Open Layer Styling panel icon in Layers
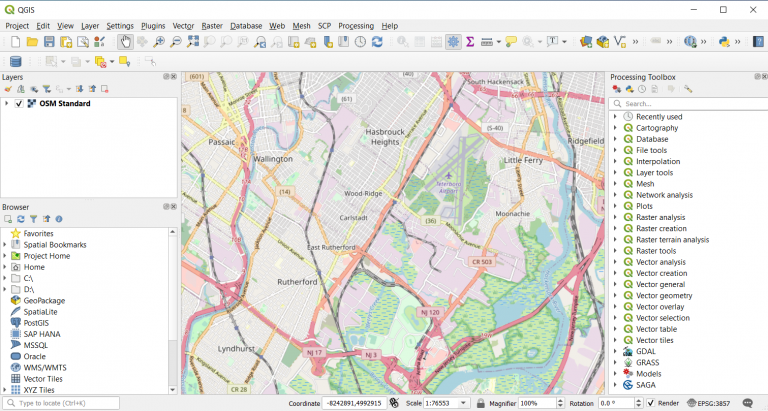768x411 pixels. [8, 89]
